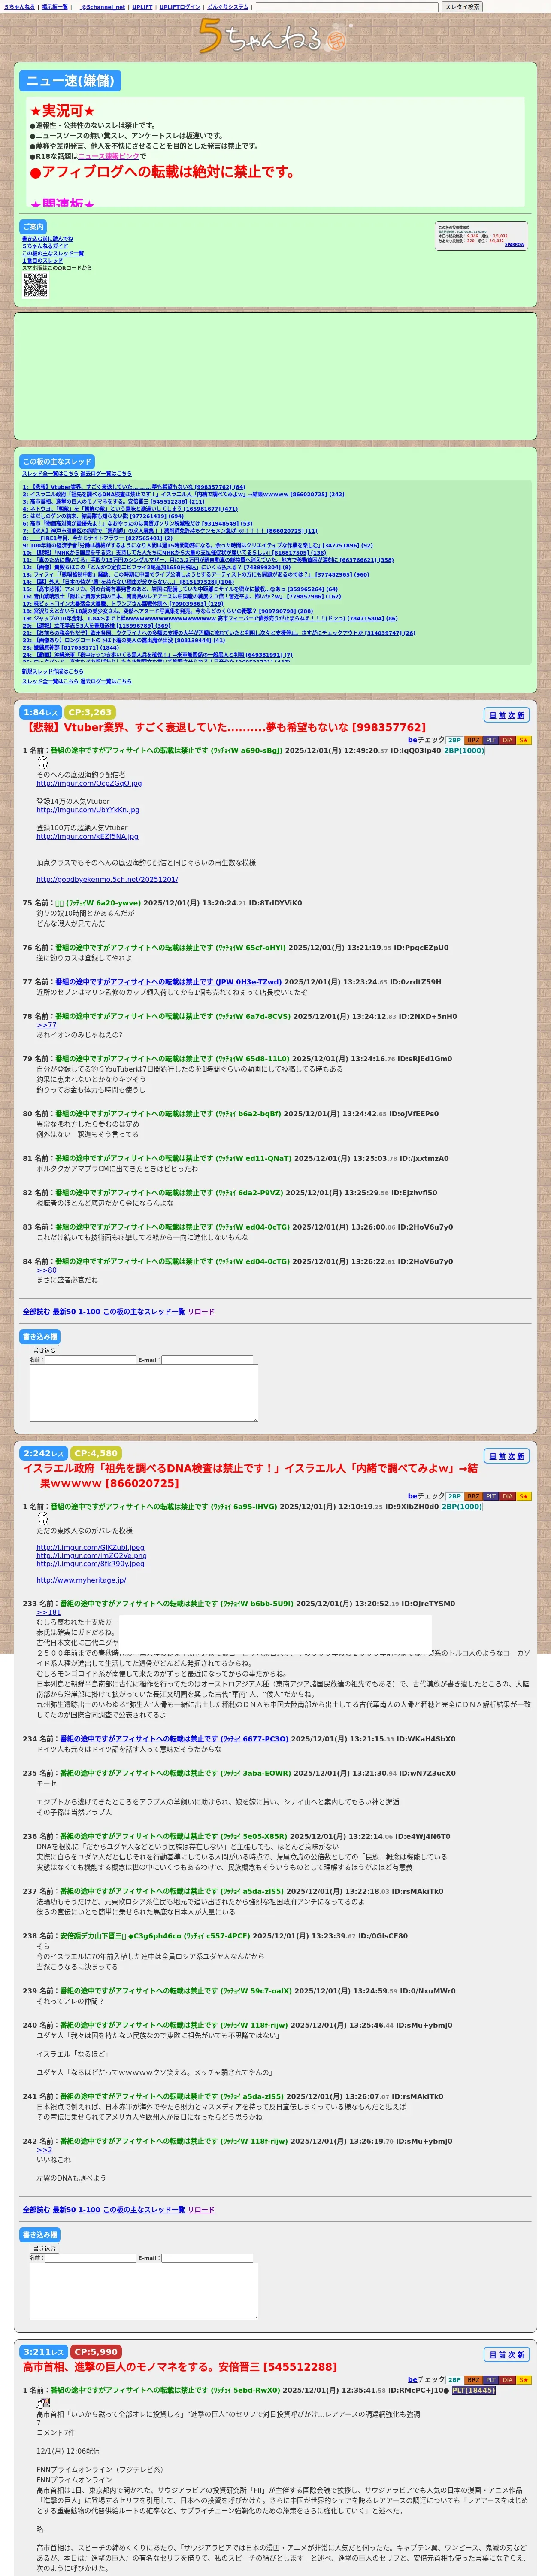Image resolution: width=551 pixels, height=2576 pixels.
Task: Click poster avatar icon of 高市首相 thread post 1
Action: click(x=43, y=2403)
